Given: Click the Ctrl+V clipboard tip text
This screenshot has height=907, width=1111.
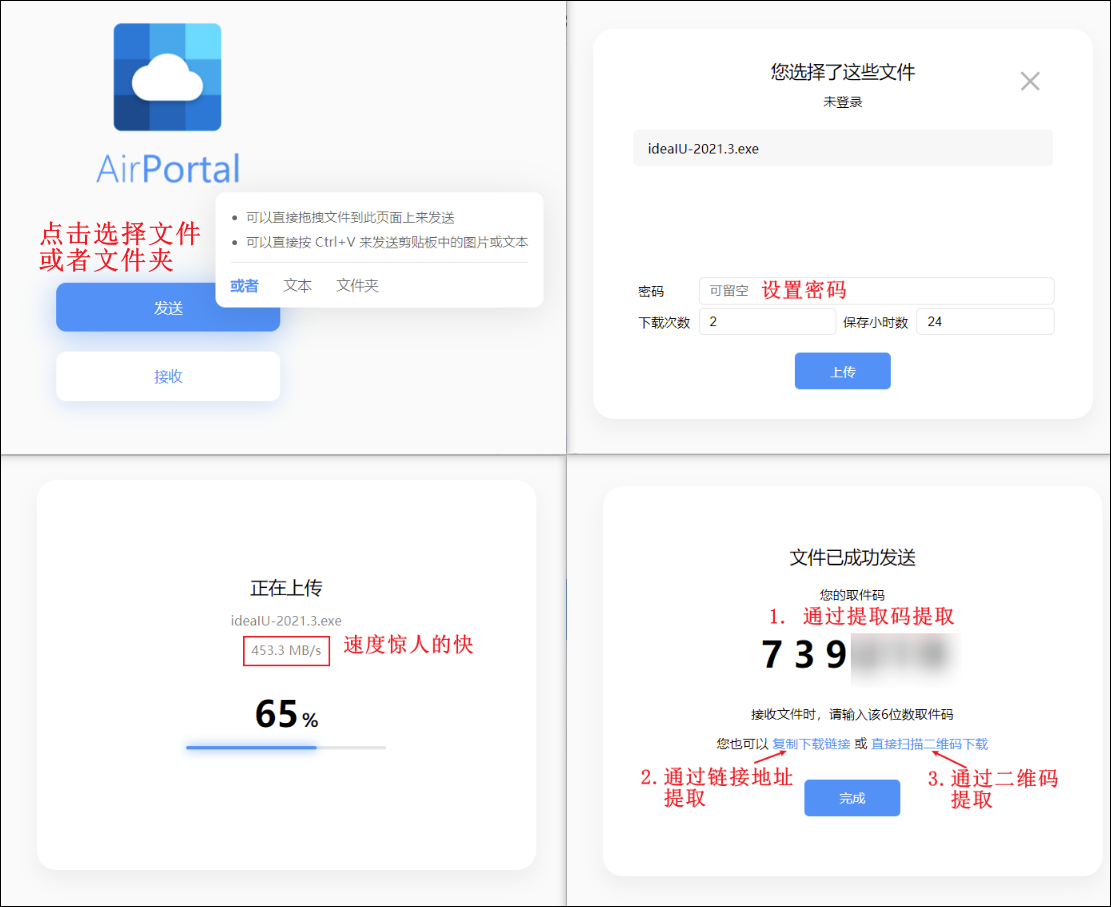Looking at the screenshot, I should [387, 242].
